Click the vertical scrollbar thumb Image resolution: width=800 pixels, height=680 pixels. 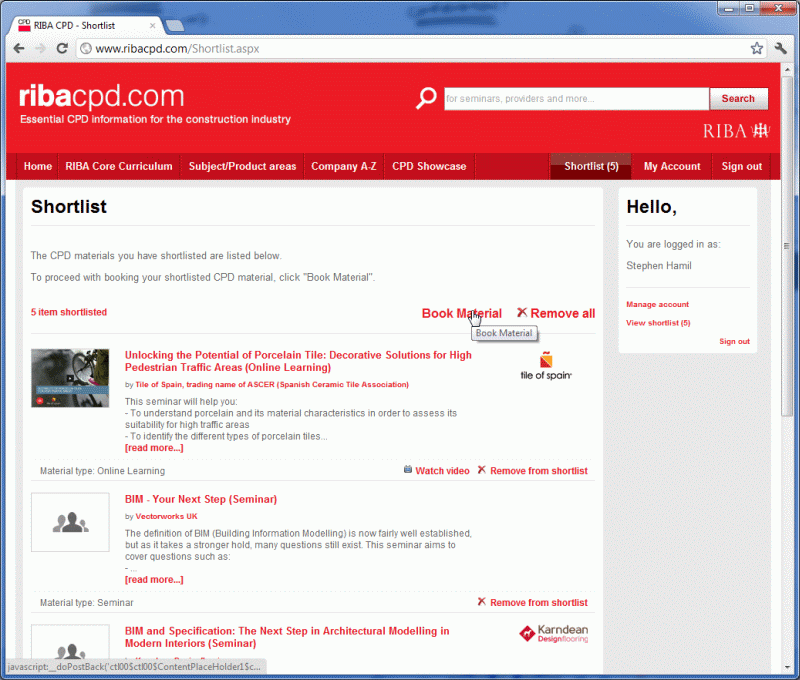click(x=786, y=245)
